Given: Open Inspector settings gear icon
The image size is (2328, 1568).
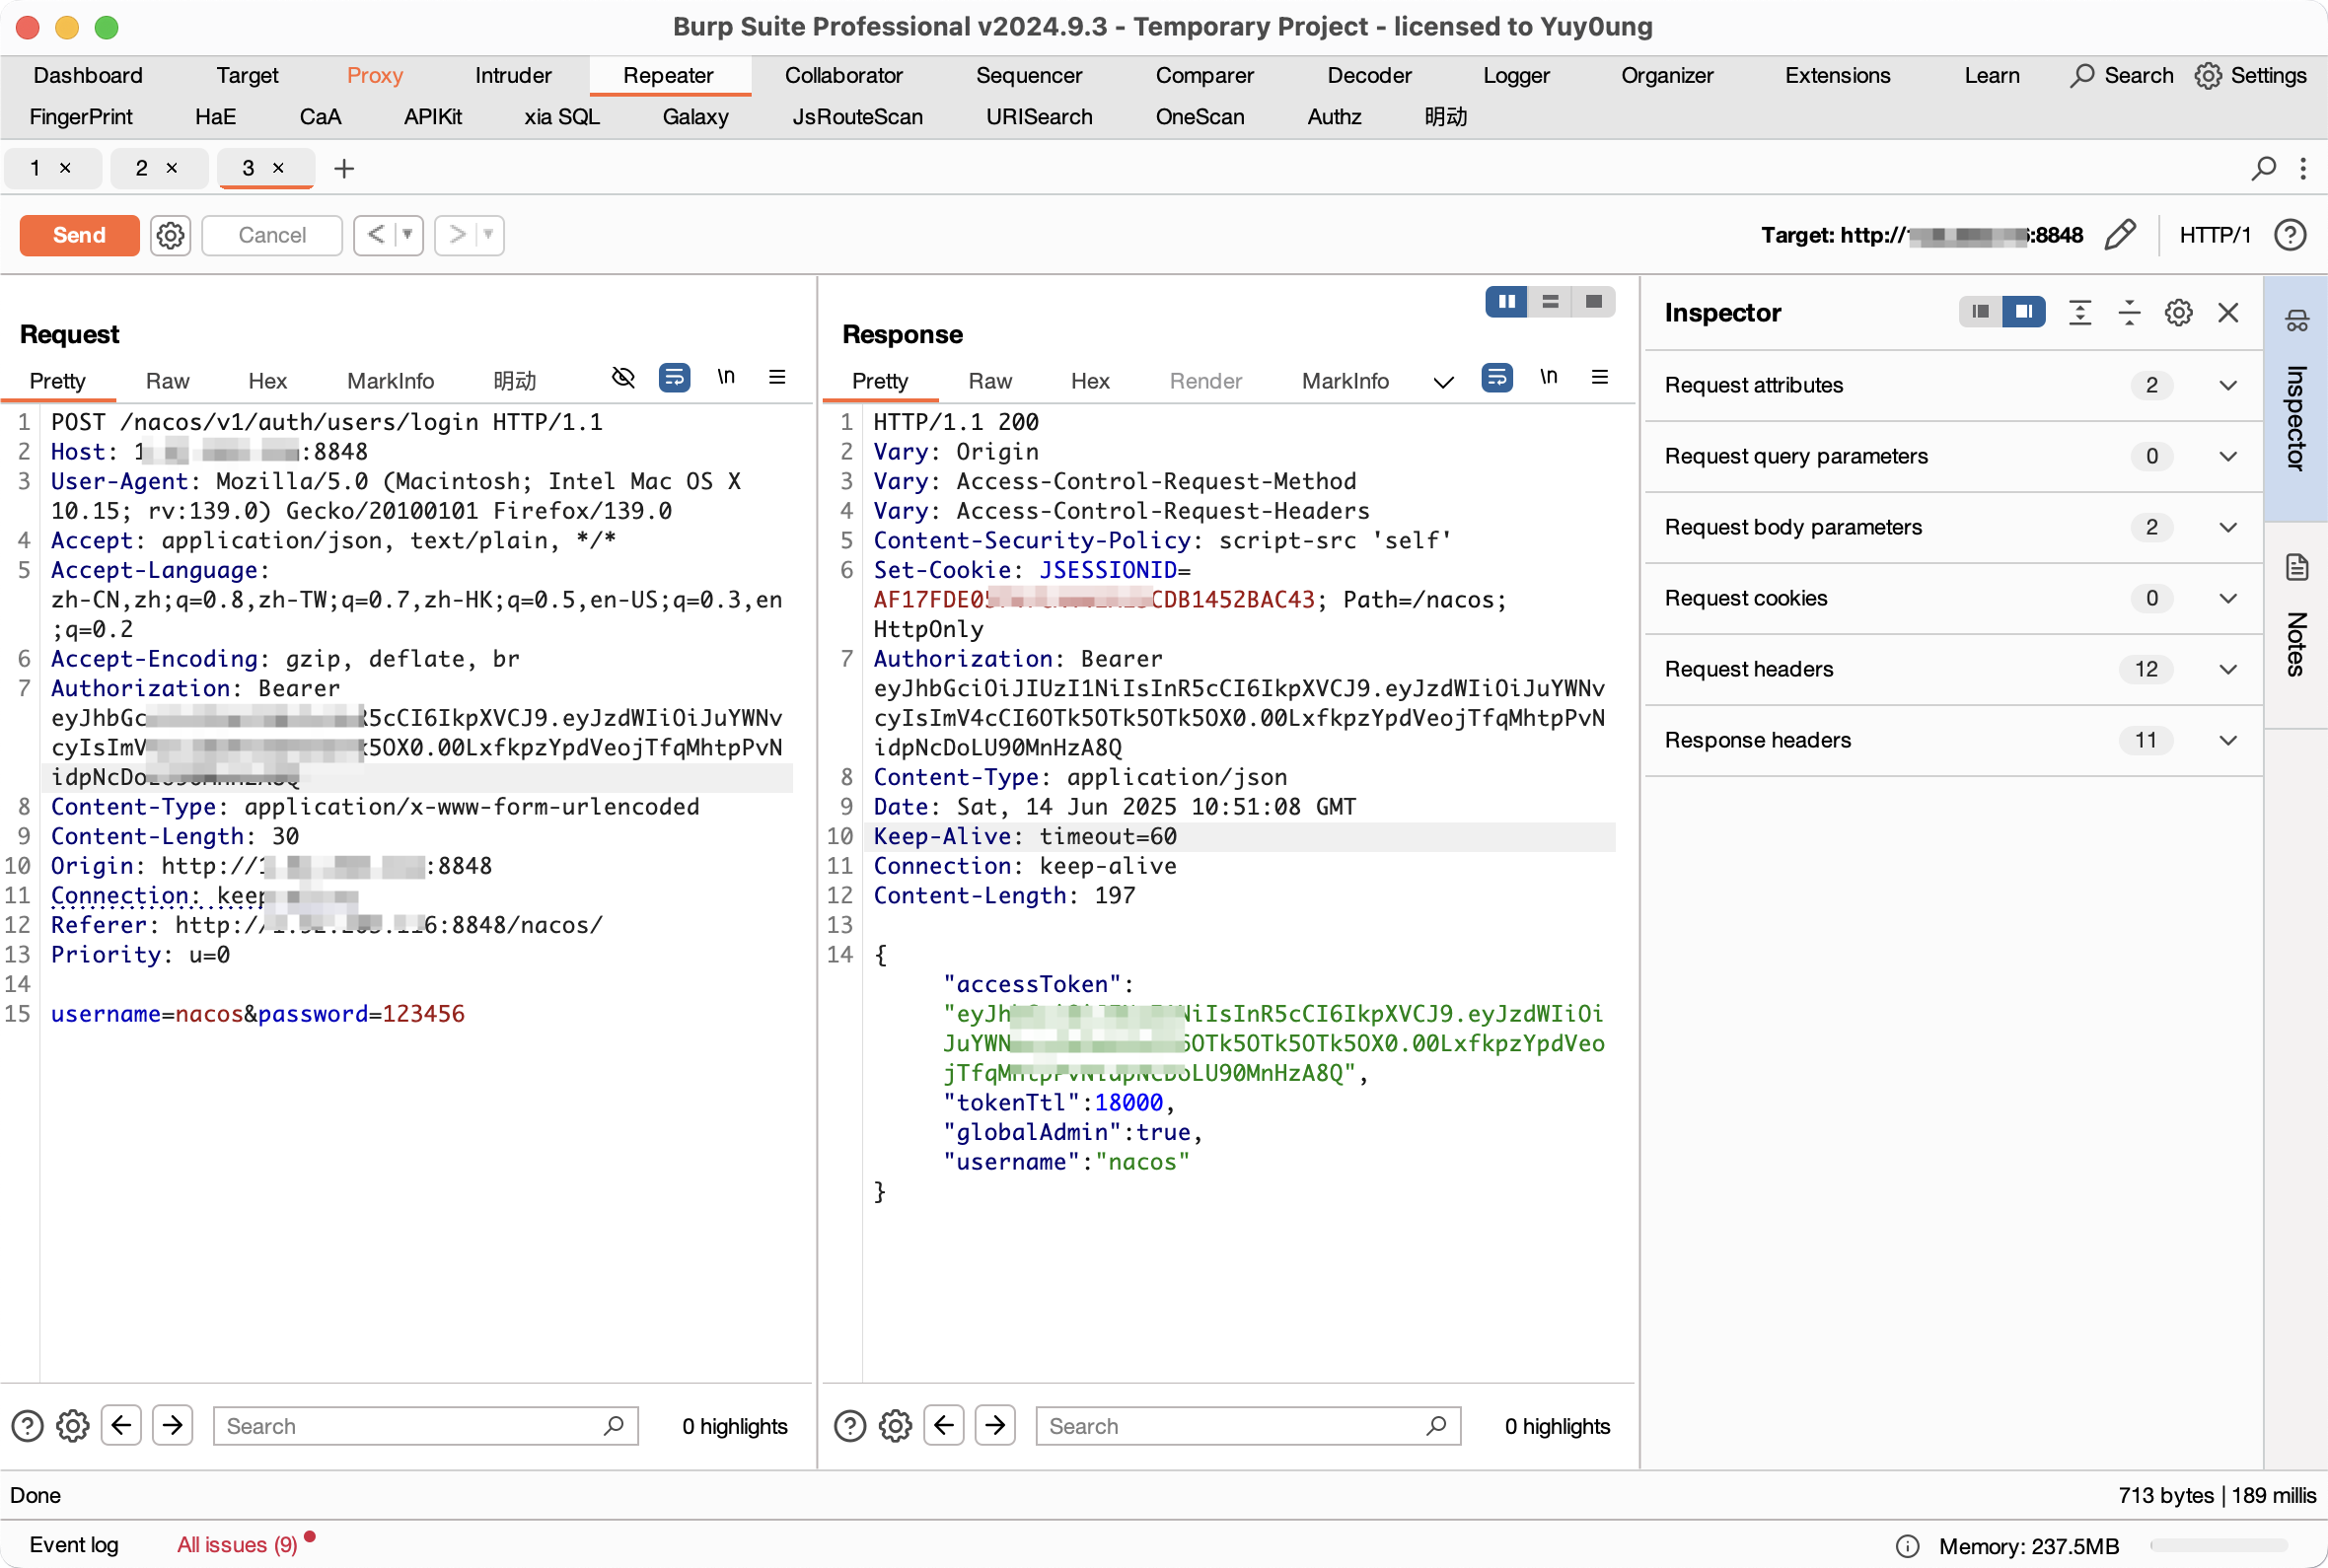Looking at the screenshot, I should (x=2178, y=313).
